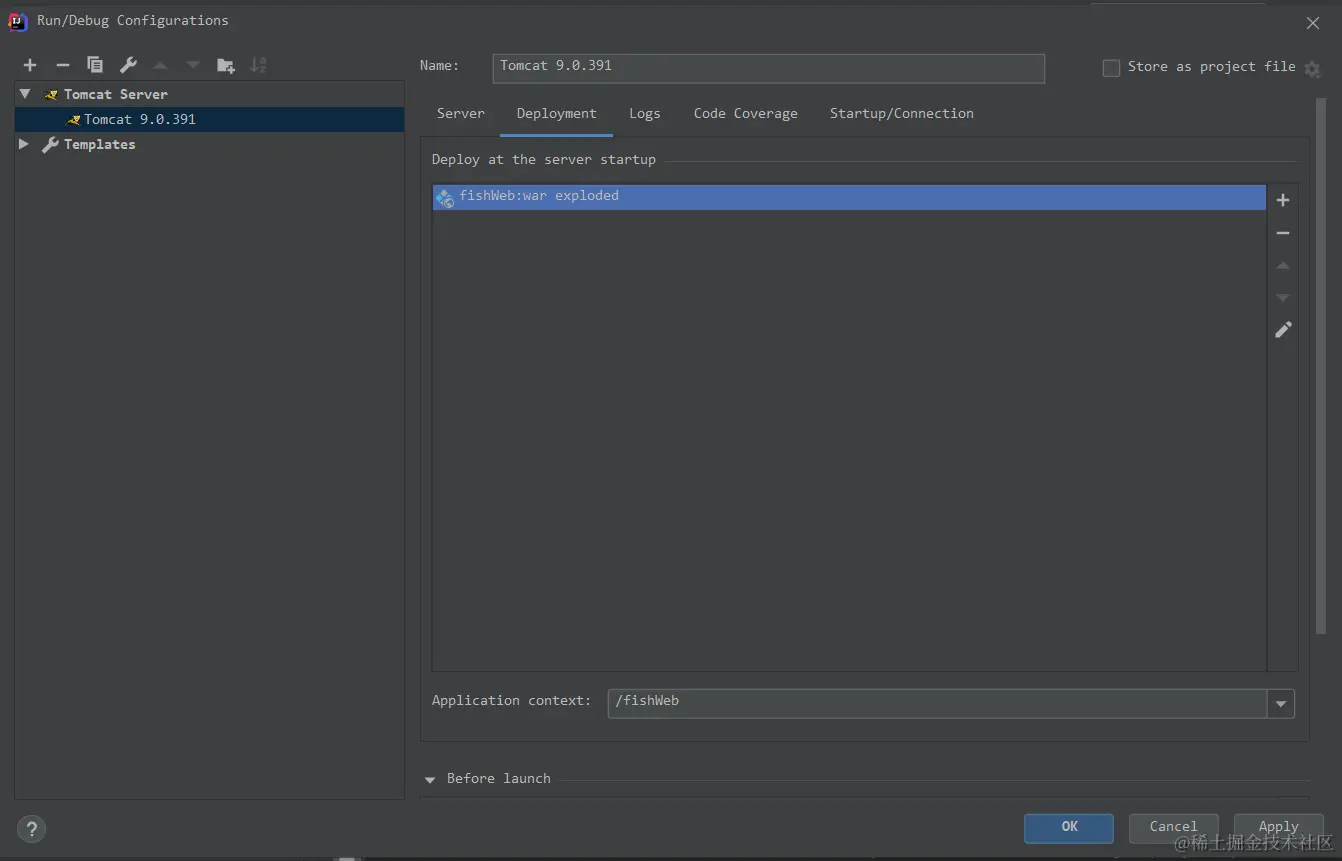Open the Startup/Connection tab
1342x861 pixels.
(902, 113)
